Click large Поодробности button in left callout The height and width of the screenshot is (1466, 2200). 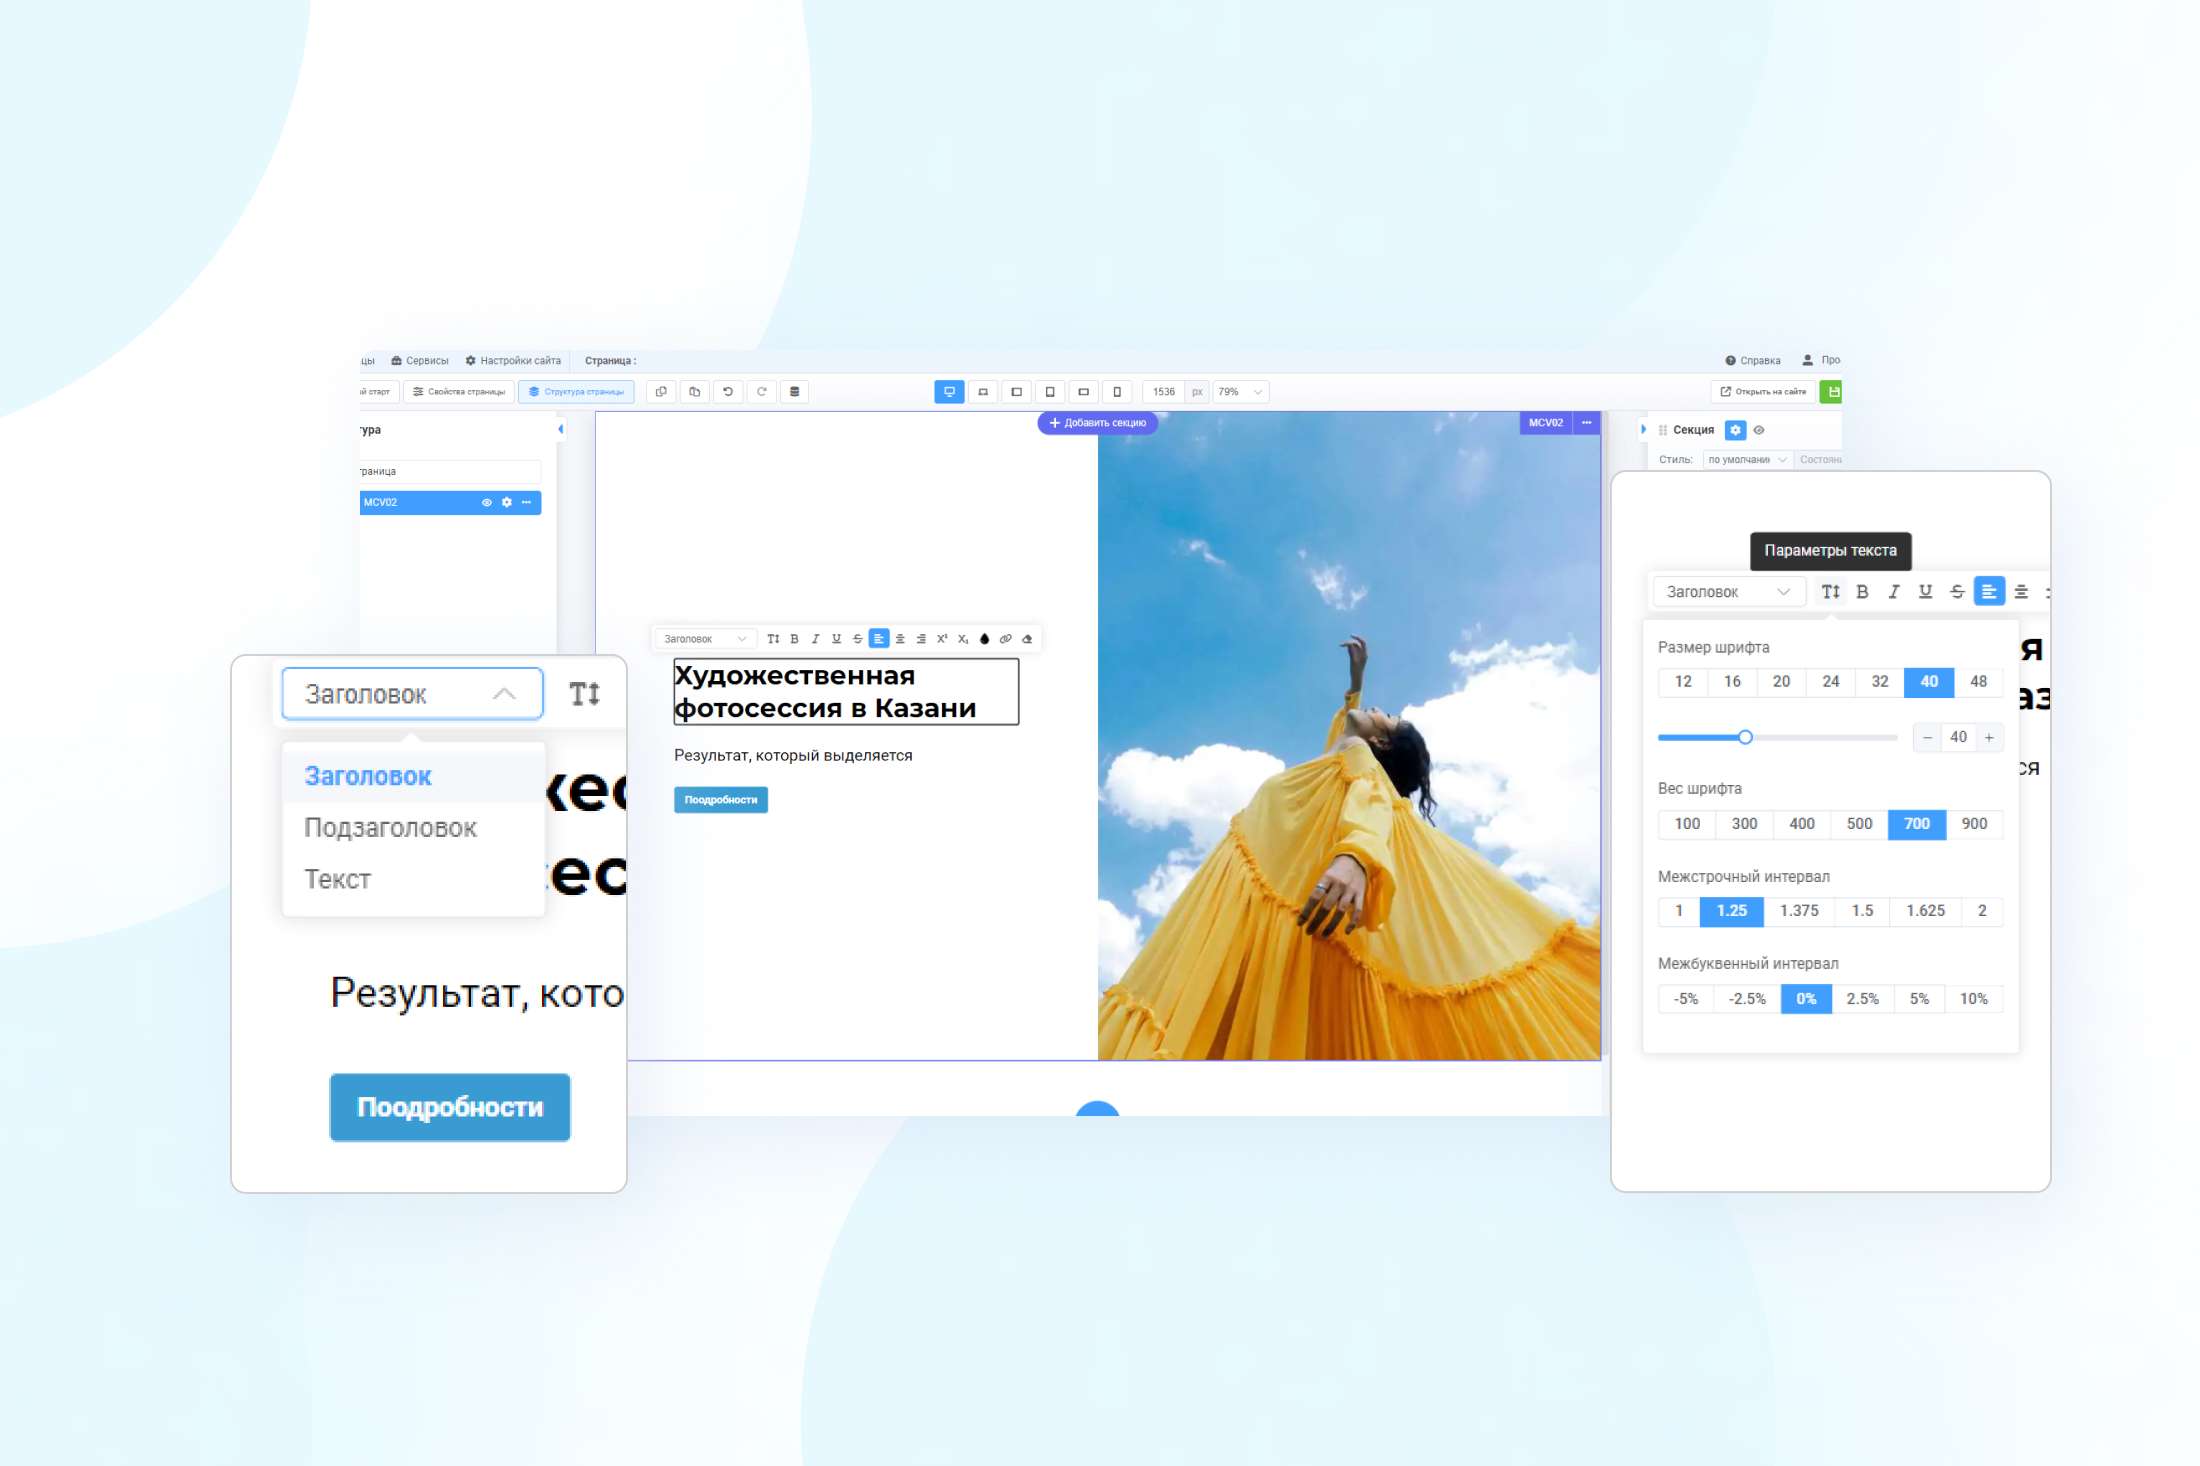(450, 1107)
